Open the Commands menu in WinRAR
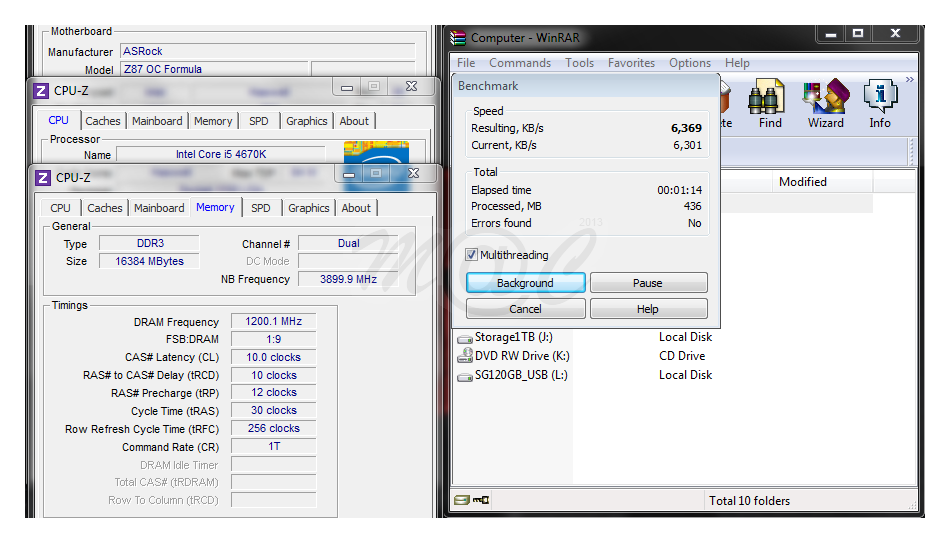The height and width of the screenshot is (543, 950). coord(519,63)
